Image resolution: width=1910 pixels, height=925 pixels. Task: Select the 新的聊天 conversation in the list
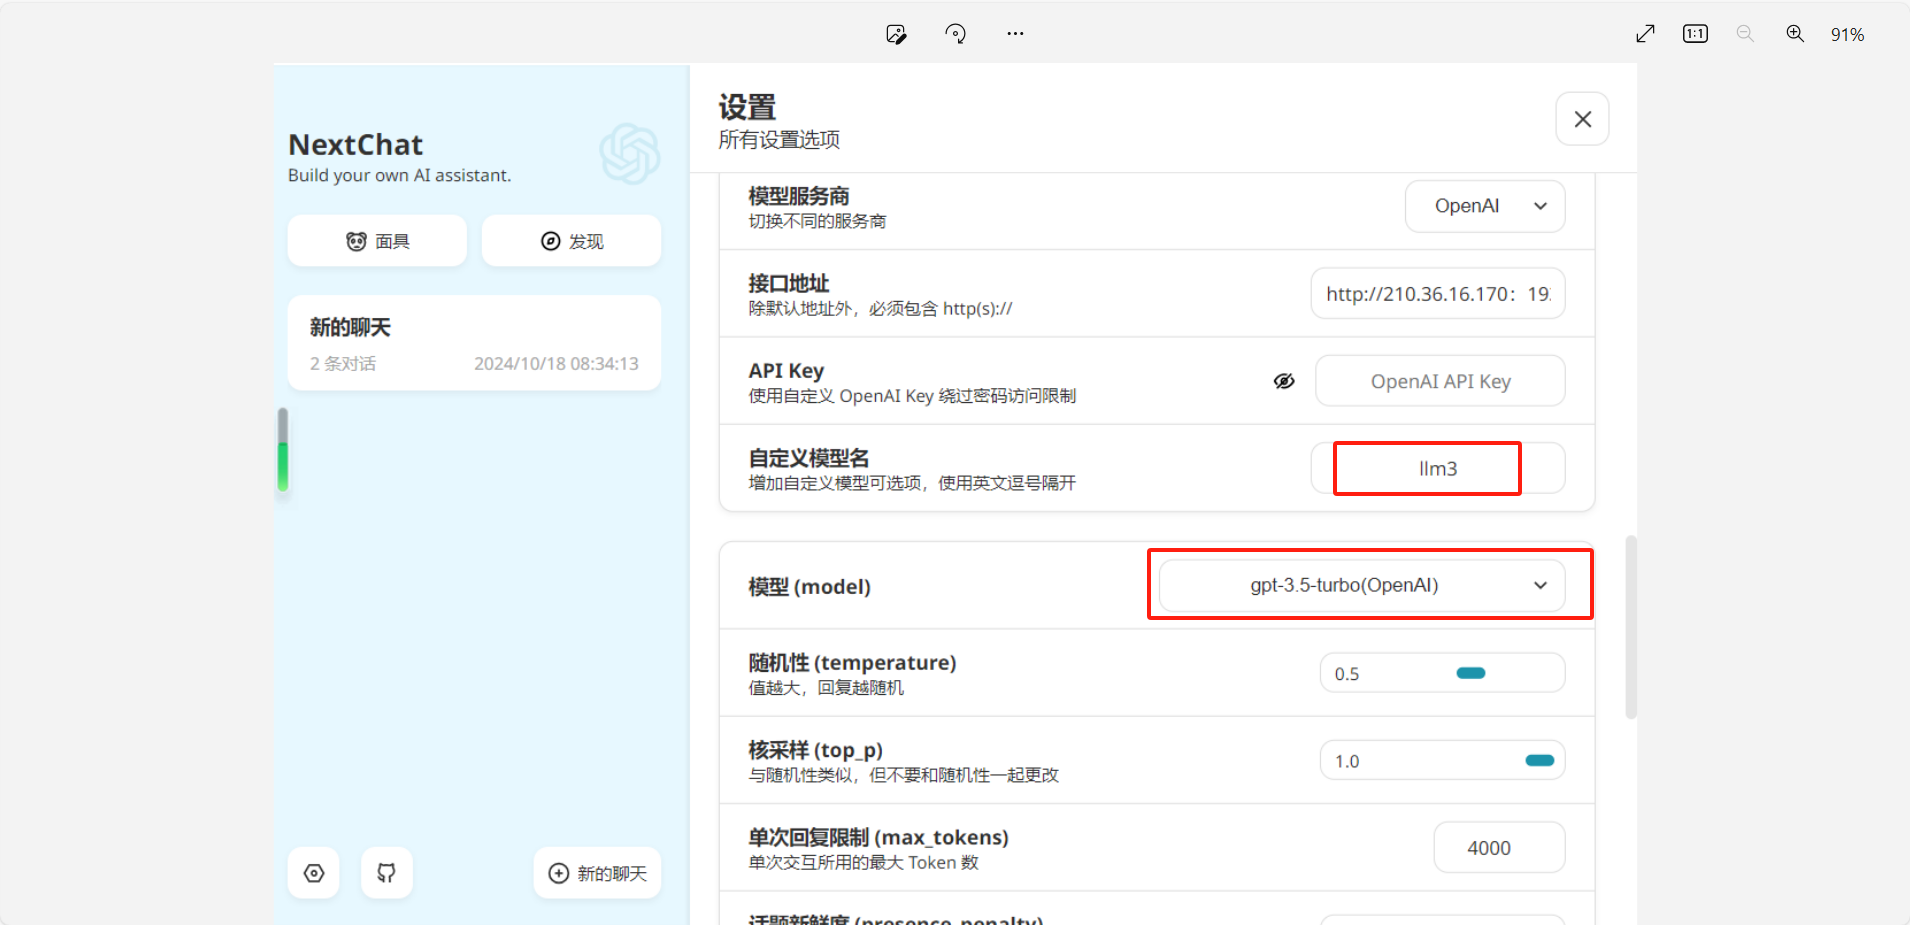[x=474, y=343]
